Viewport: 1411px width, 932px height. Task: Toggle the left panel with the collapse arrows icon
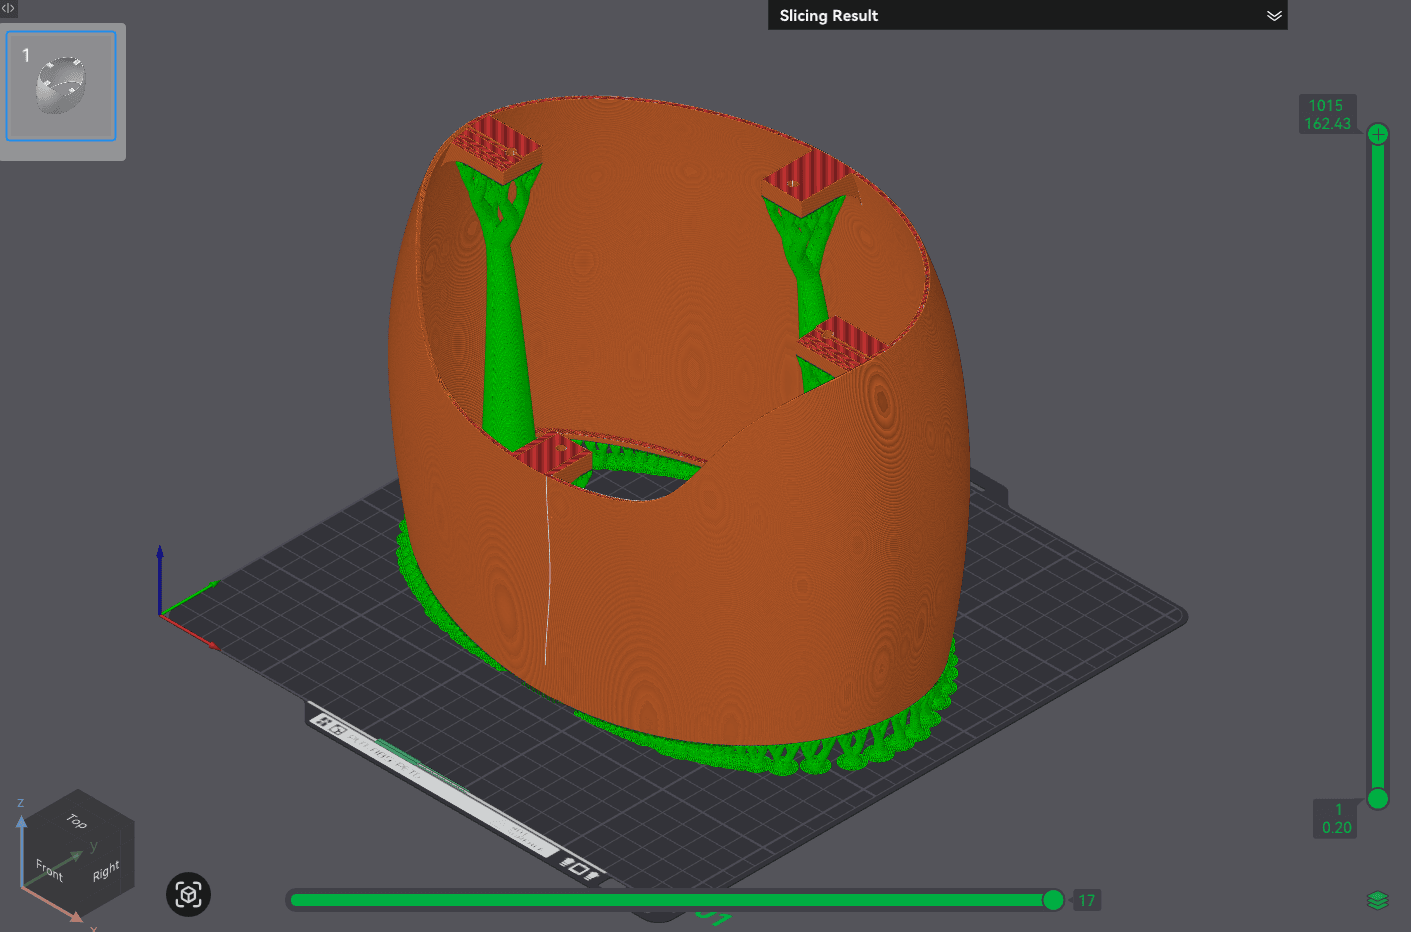8,9
